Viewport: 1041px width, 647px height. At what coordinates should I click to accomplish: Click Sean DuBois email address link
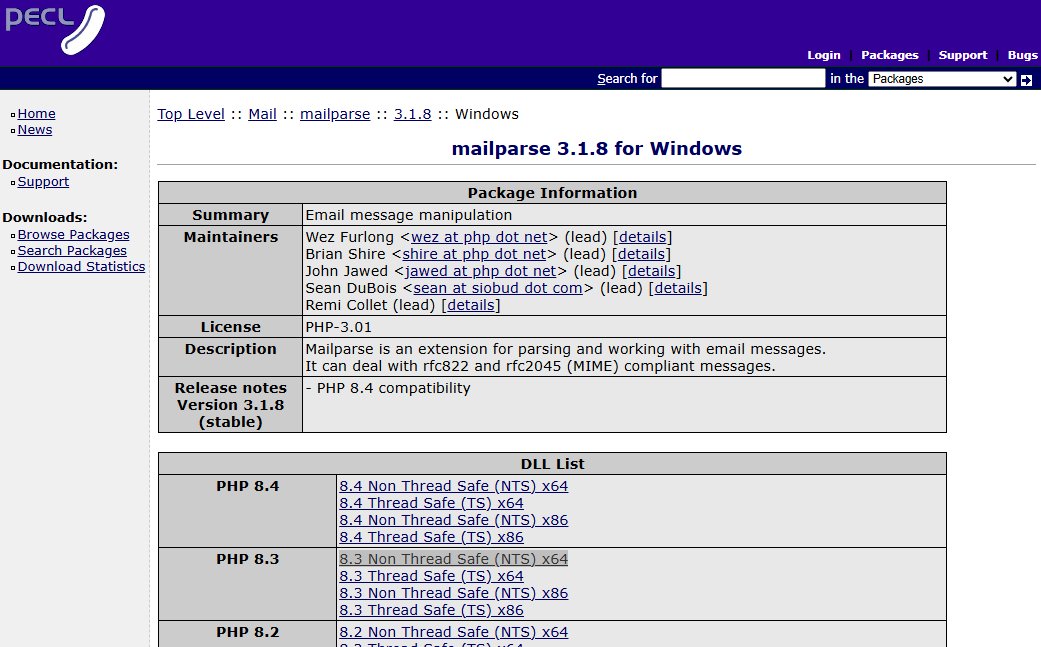497,288
